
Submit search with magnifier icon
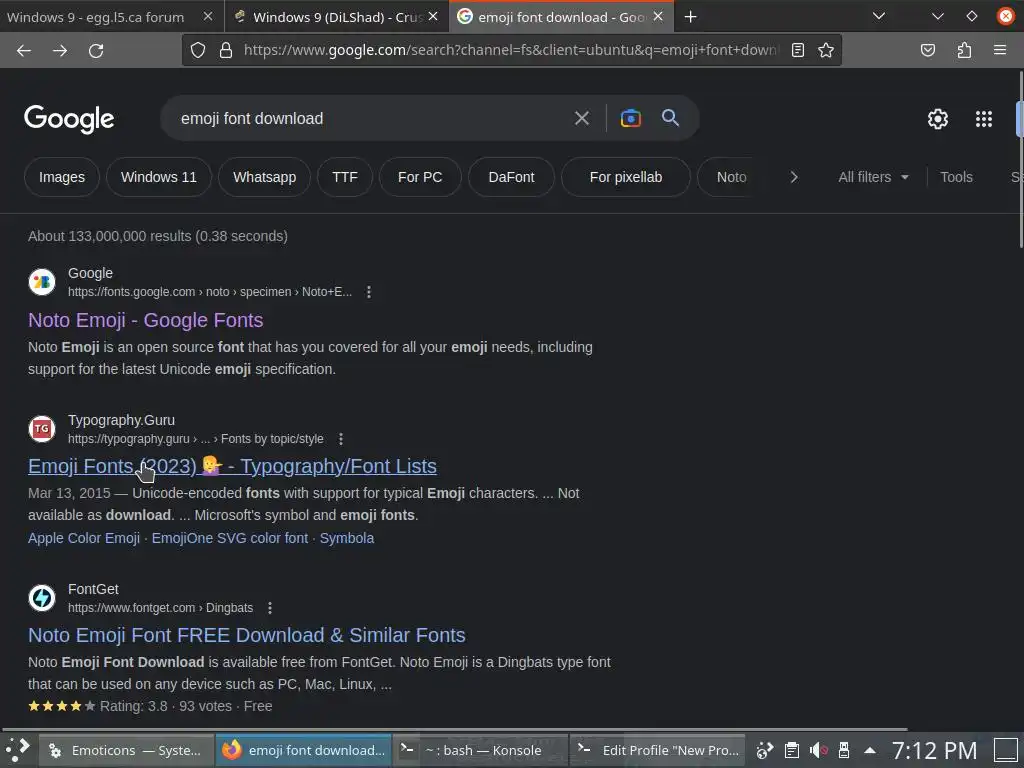tap(671, 118)
